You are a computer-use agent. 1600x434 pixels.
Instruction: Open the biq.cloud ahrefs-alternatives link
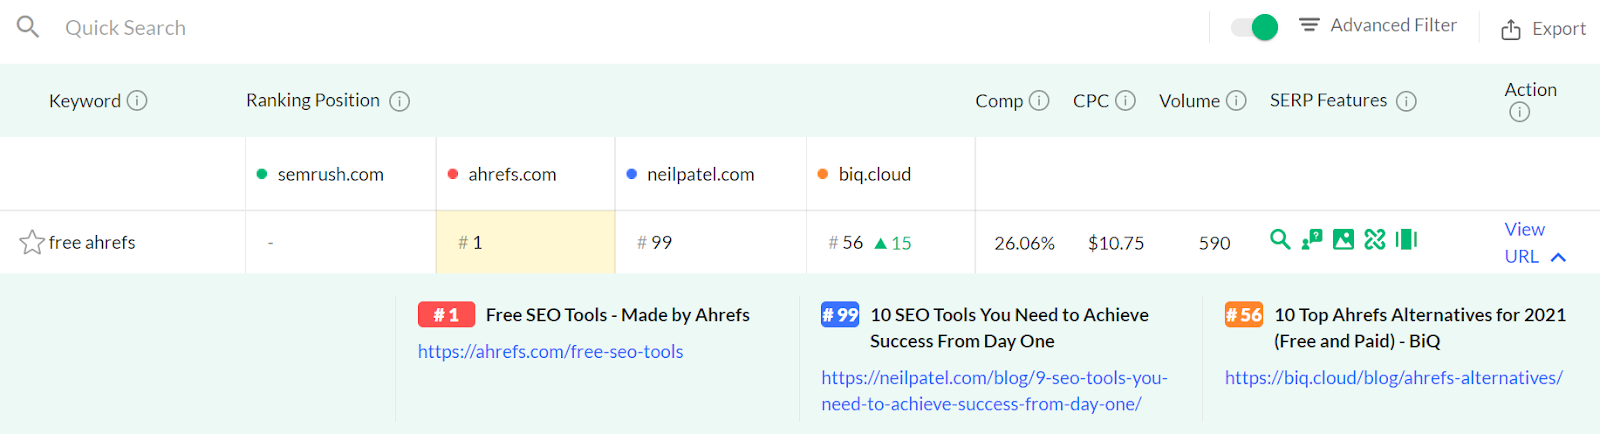click(1393, 378)
